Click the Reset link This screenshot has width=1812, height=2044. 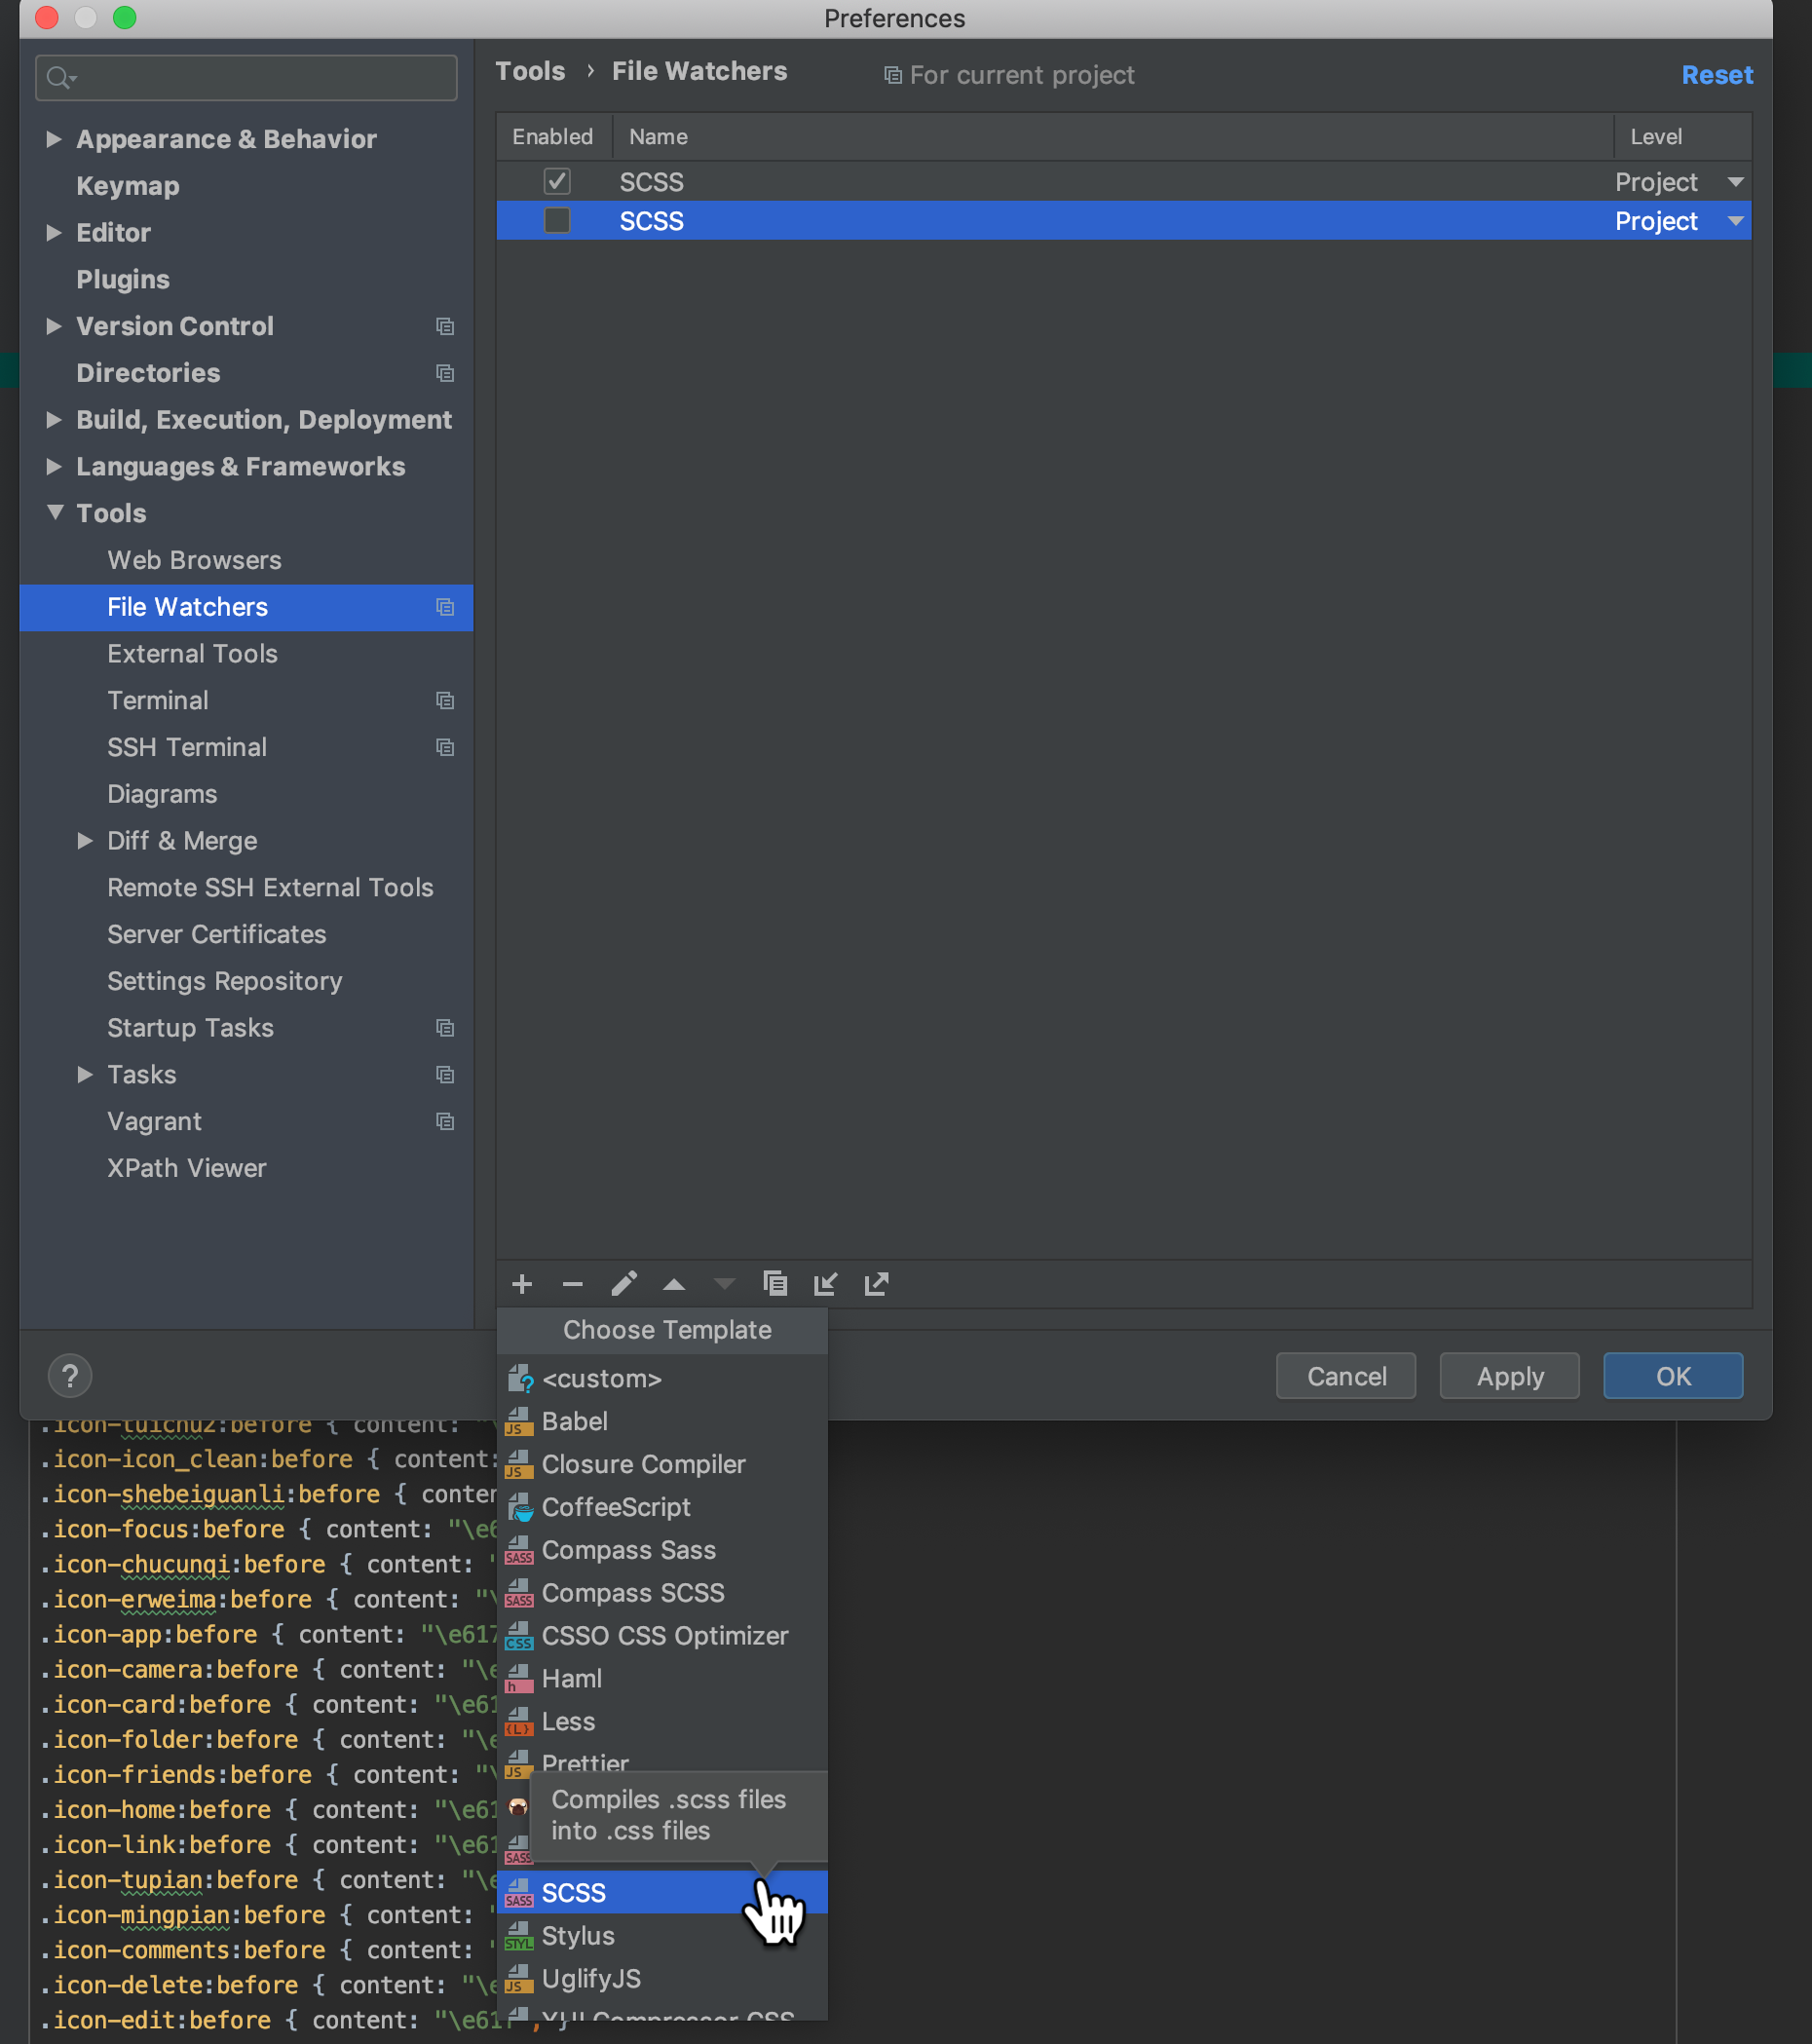point(1717,75)
